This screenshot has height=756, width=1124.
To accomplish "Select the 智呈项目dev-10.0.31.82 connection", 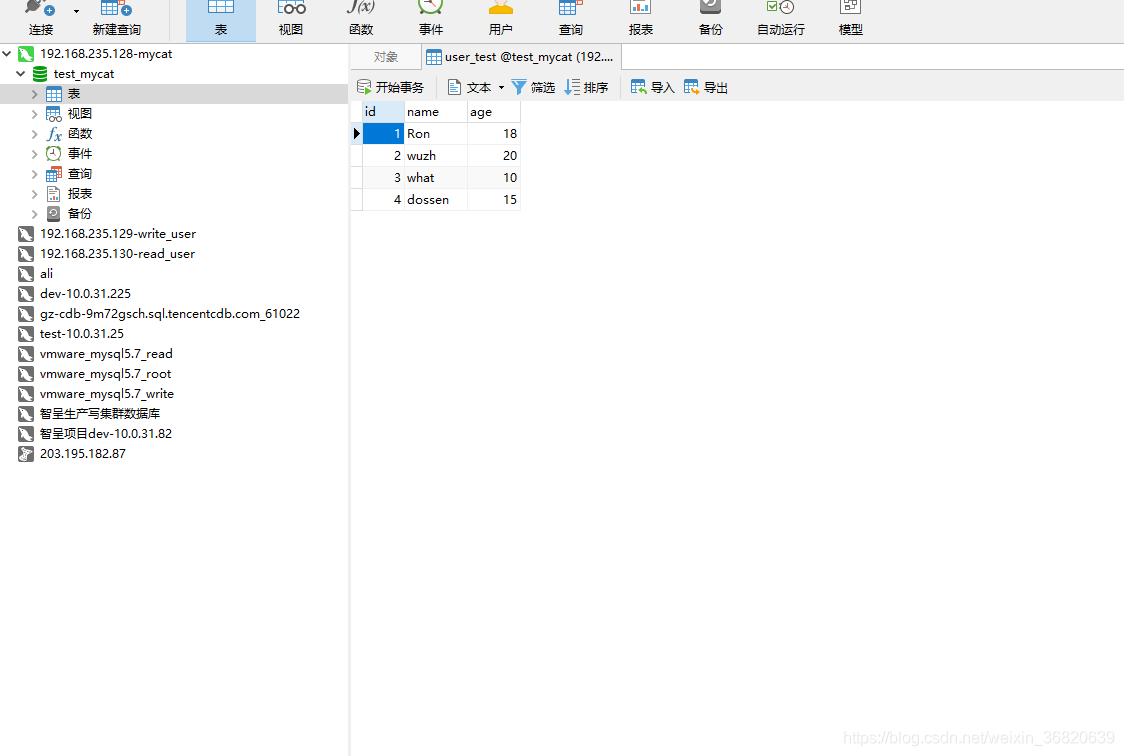I will point(105,434).
